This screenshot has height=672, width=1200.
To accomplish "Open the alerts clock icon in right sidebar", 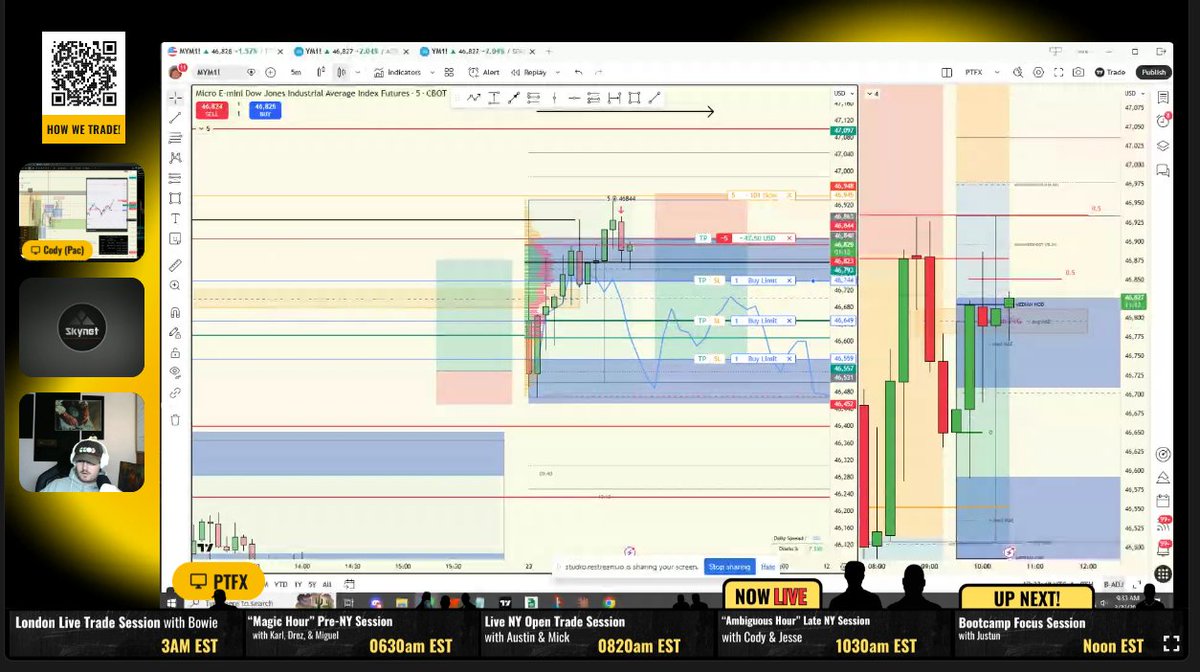I will (x=1162, y=121).
